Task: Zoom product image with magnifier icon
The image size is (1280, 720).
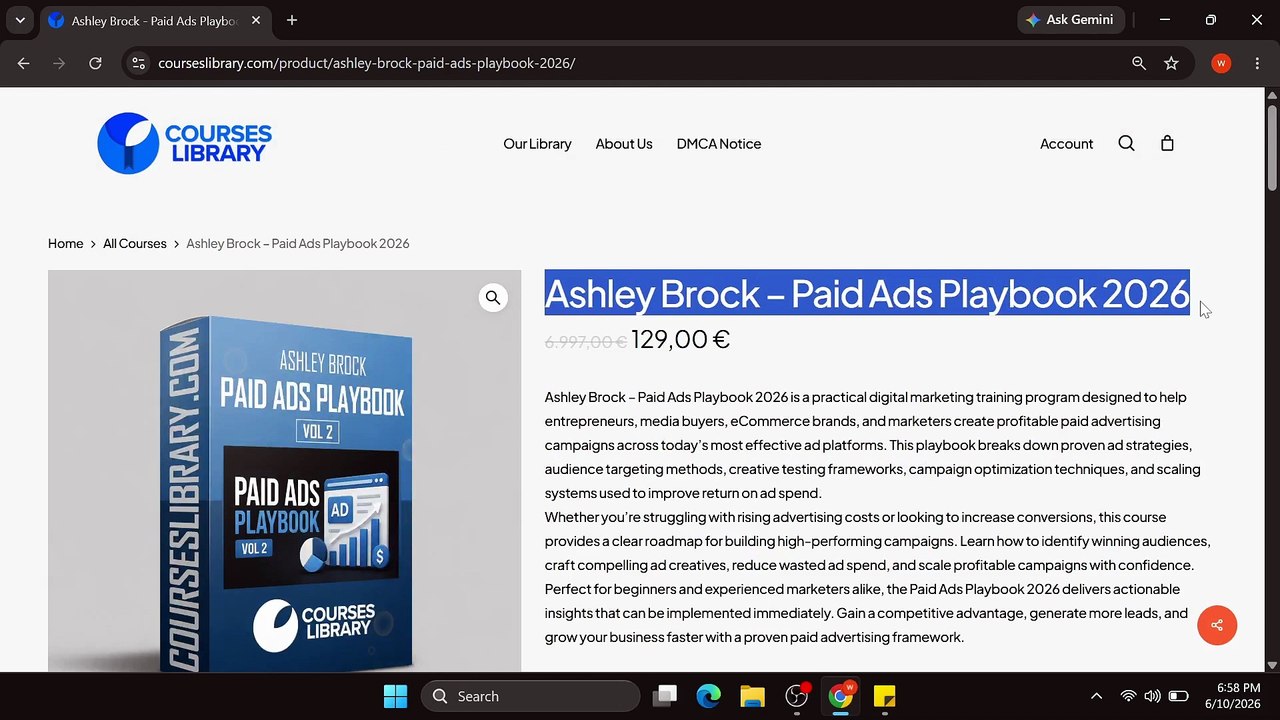Action: point(493,298)
